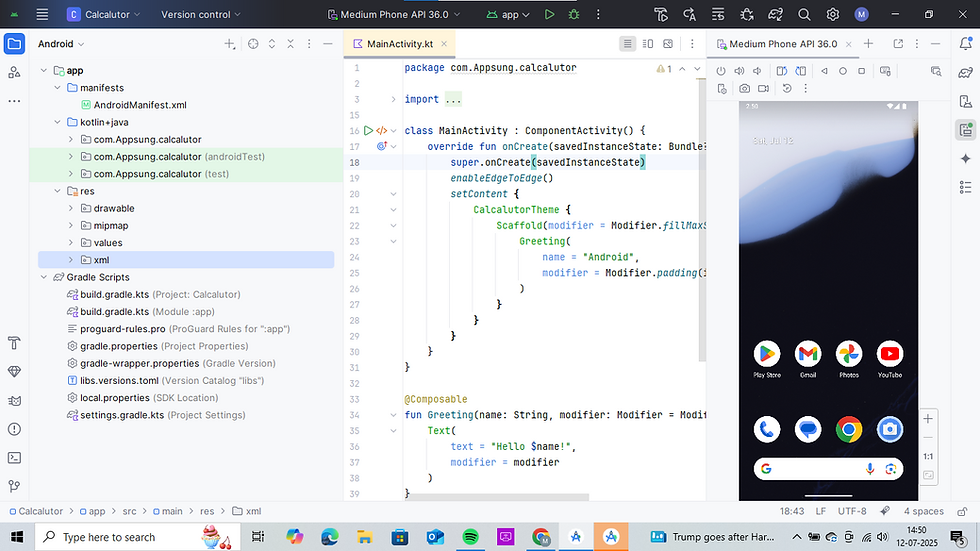Screen dimensions: 980x551
Task: Open Version control dropdown
Action: [x=201, y=14]
